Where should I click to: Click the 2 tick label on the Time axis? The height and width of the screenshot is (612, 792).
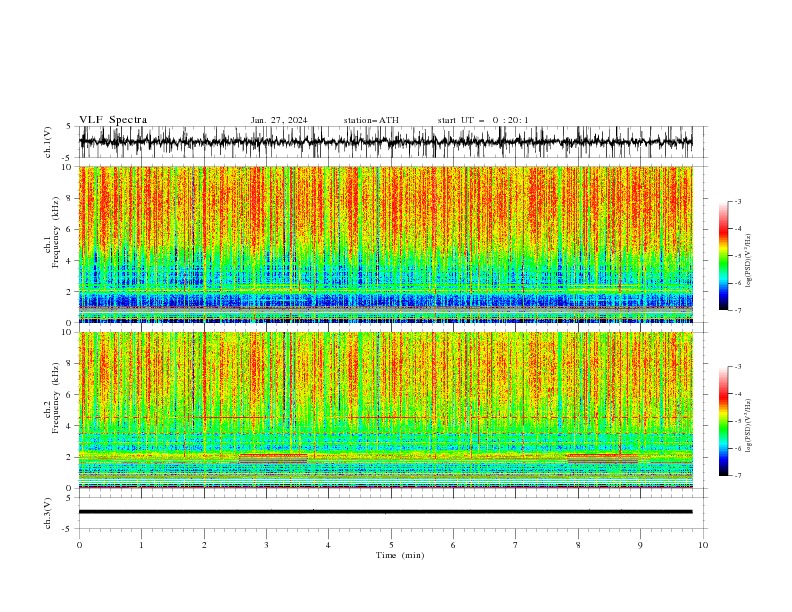204,545
